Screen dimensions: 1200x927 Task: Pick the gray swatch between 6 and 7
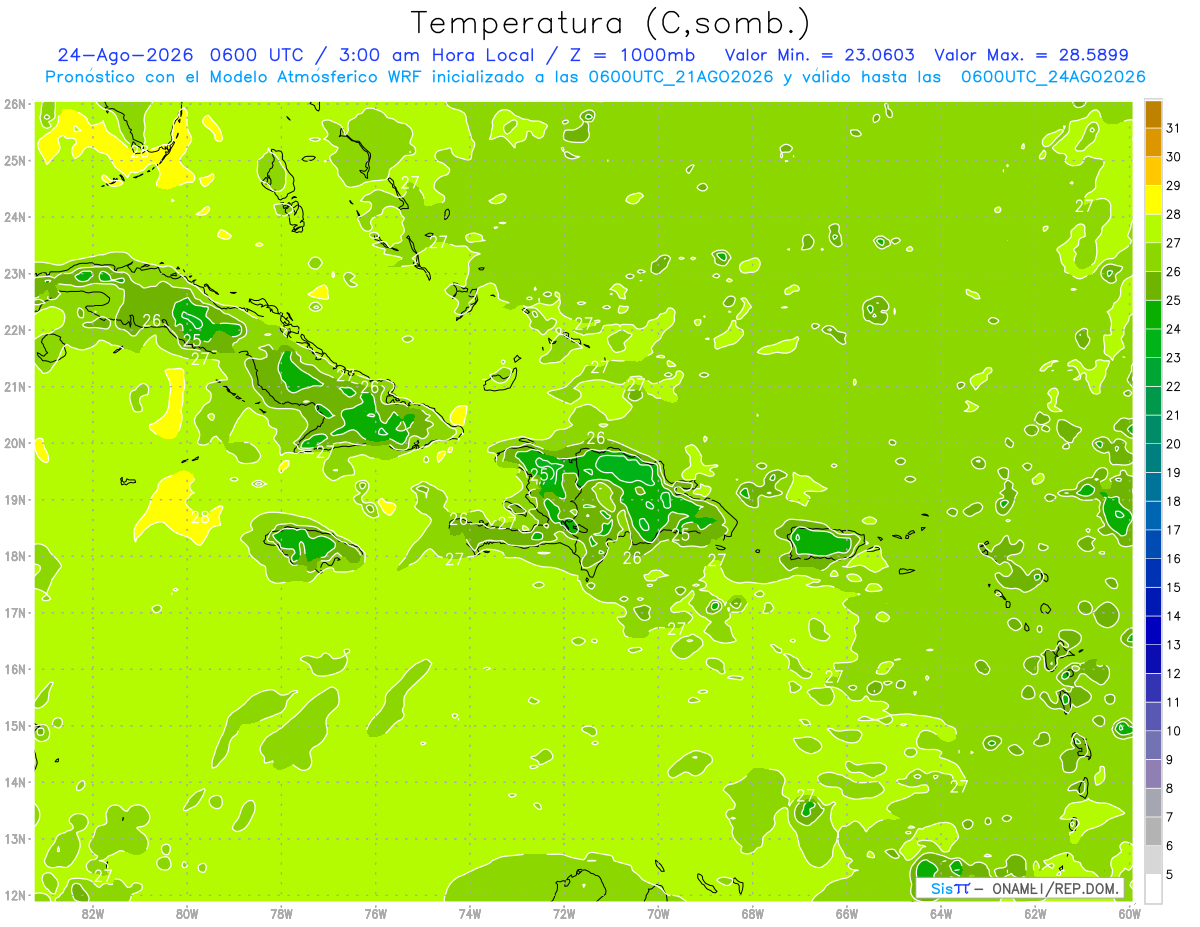click(1153, 831)
